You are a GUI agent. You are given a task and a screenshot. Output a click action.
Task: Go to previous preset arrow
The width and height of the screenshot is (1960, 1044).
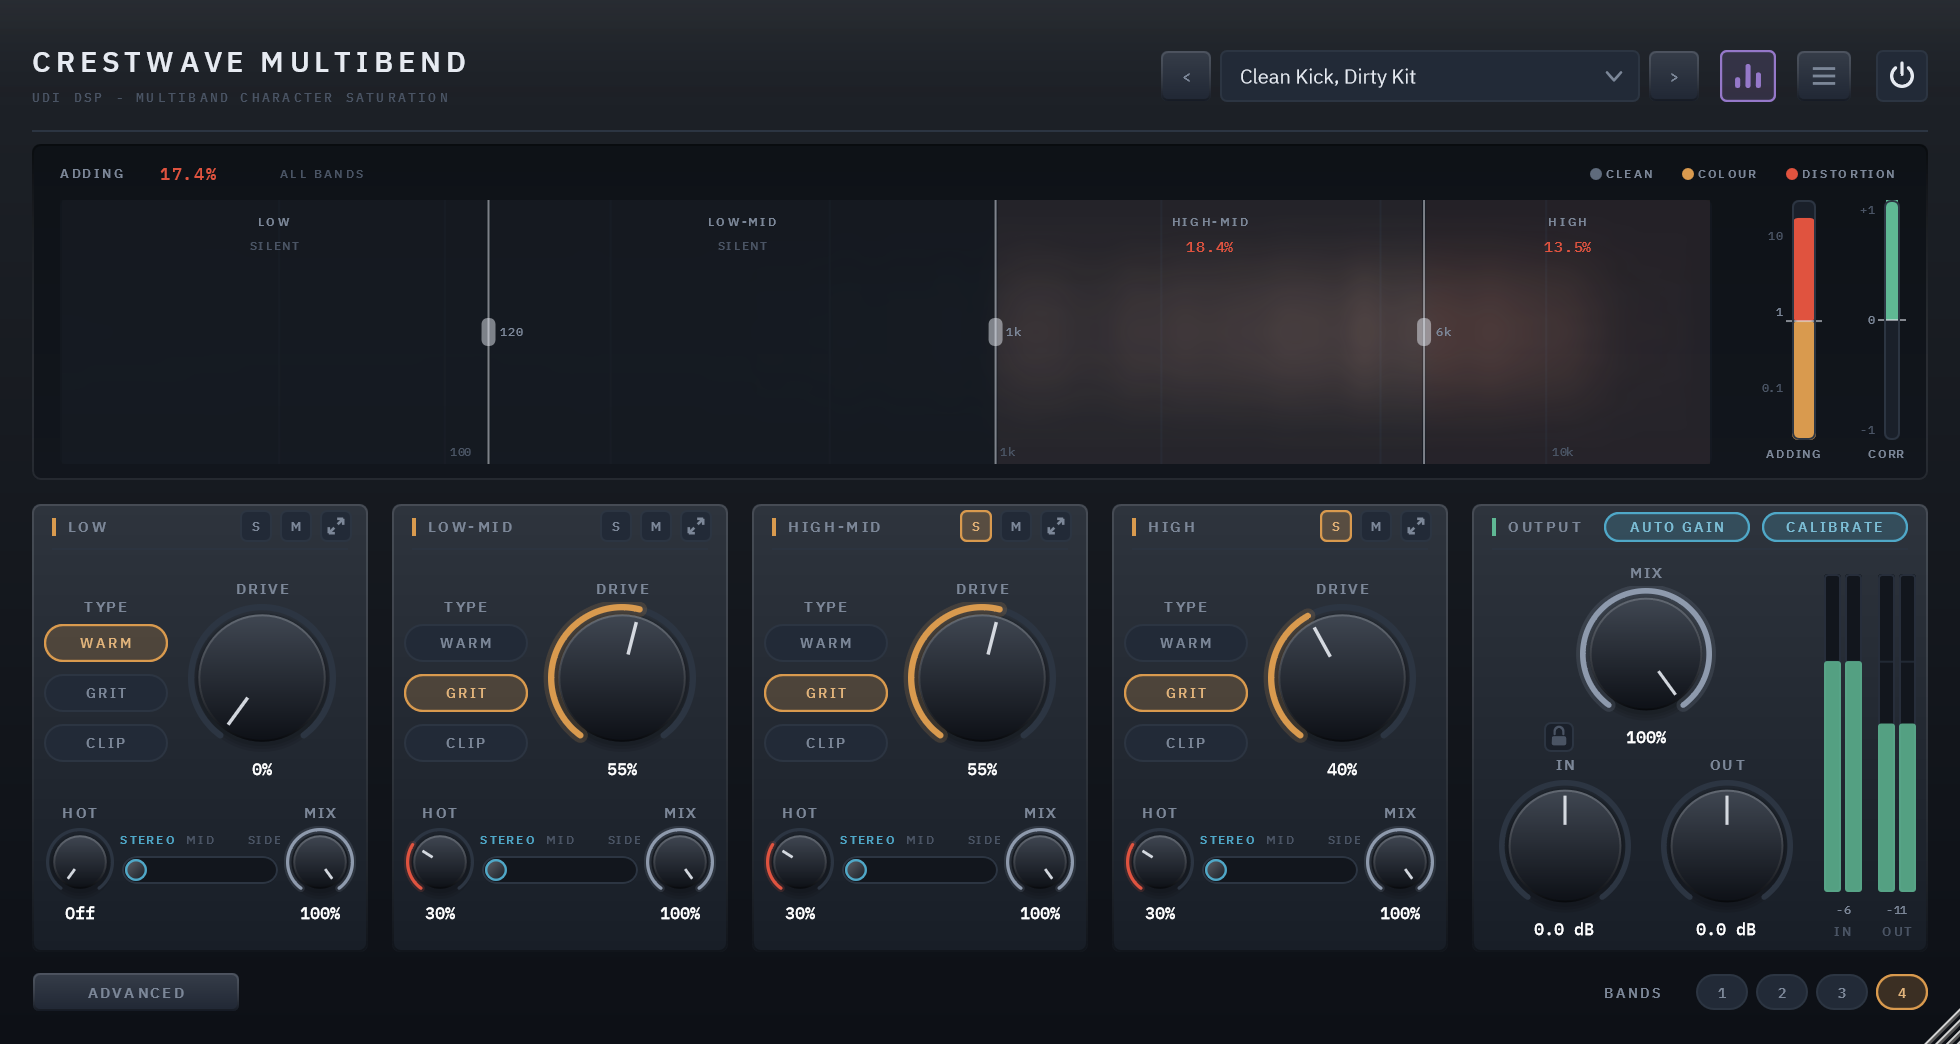(1186, 76)
